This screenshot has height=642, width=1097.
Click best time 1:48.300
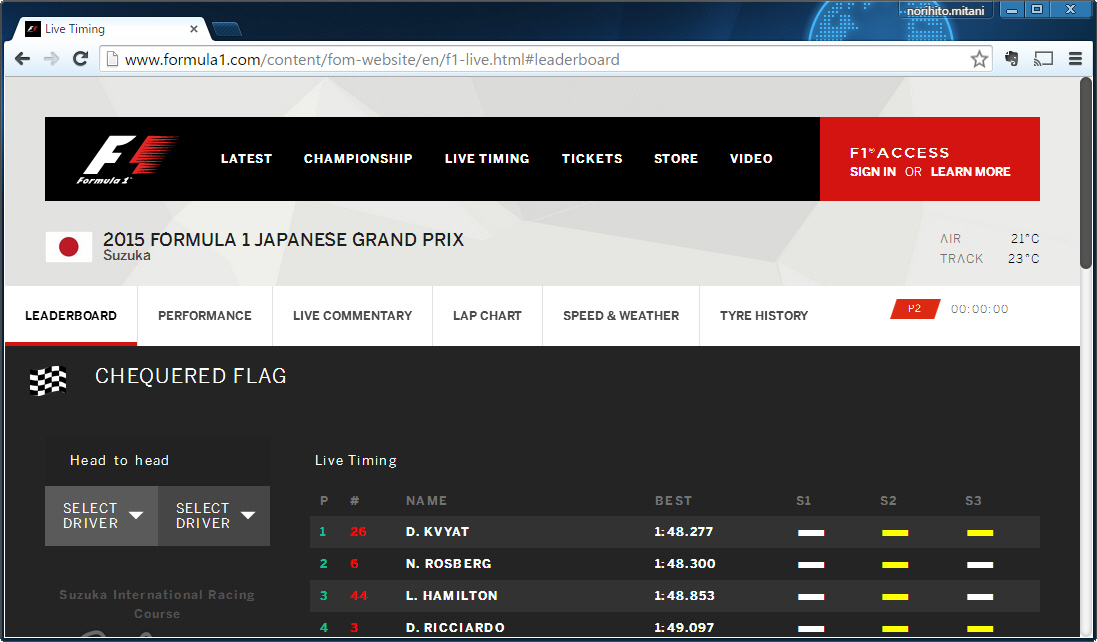tap(685, 564)
